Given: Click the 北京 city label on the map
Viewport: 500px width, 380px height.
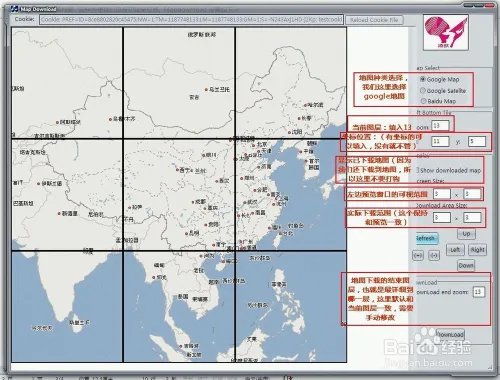Looking at the screenshot, I should (x=262, y=144).
